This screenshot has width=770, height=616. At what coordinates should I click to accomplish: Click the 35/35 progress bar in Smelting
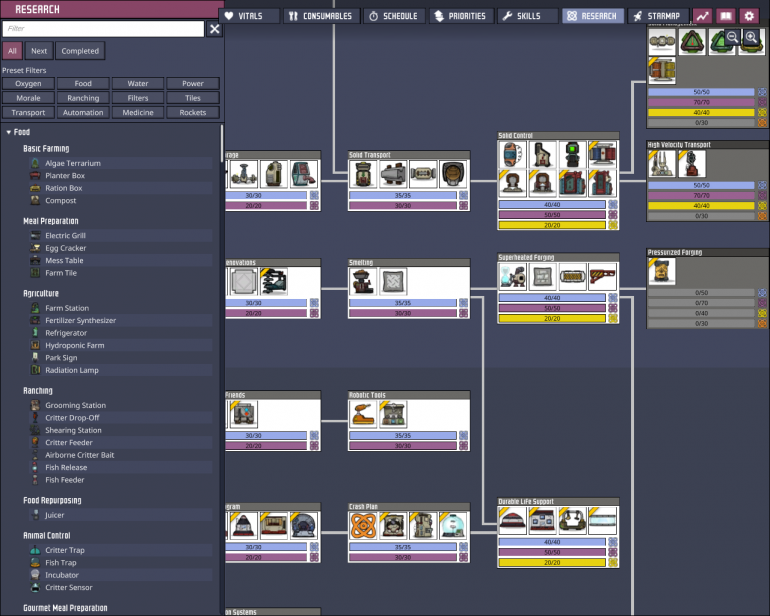pos(403,303)
